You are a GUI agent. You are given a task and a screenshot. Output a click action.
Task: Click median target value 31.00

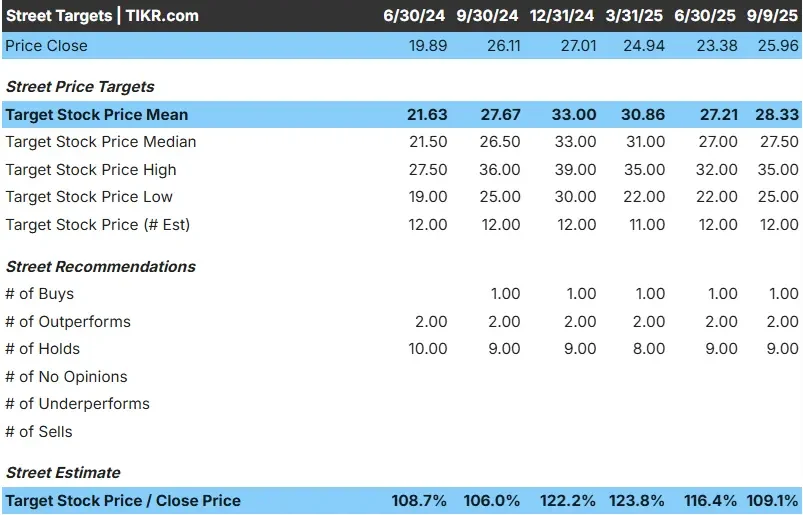coord(646,142)
